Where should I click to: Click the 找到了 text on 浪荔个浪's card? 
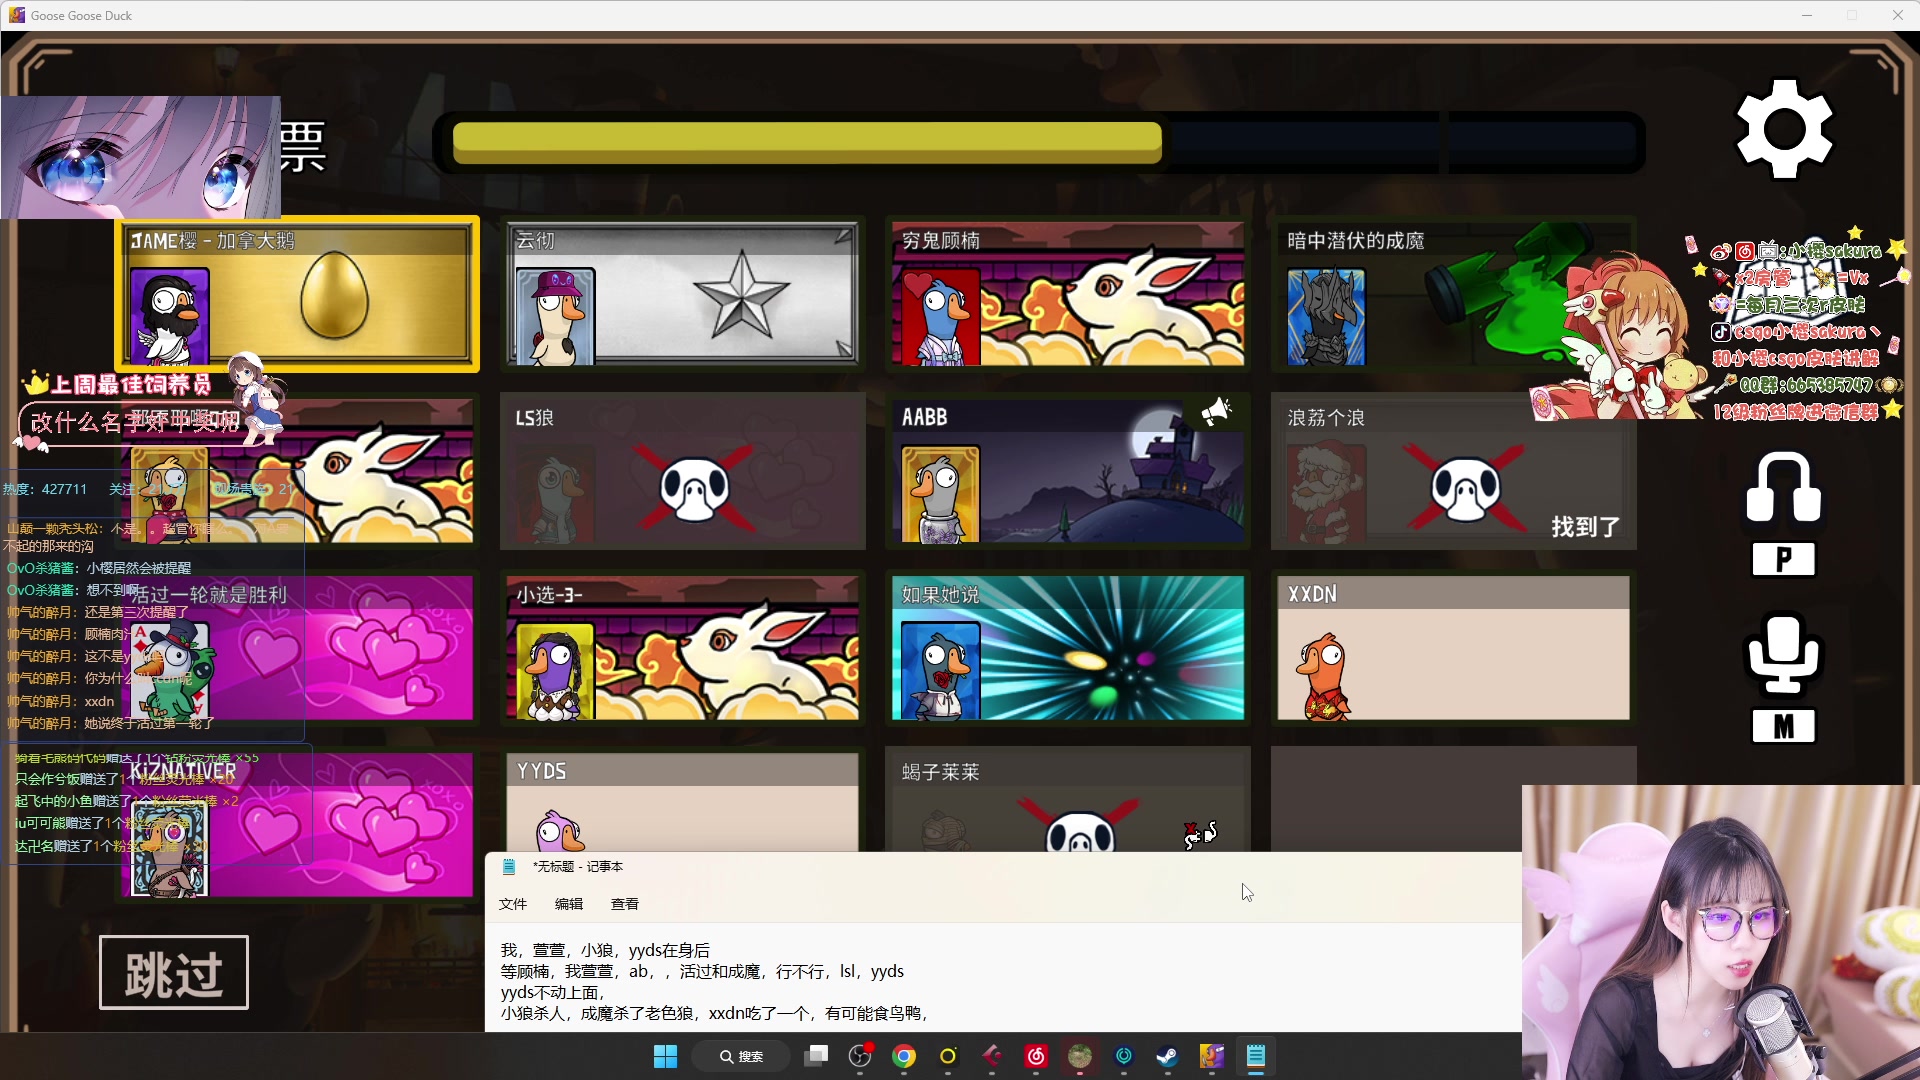click(x=1585, y=527)
